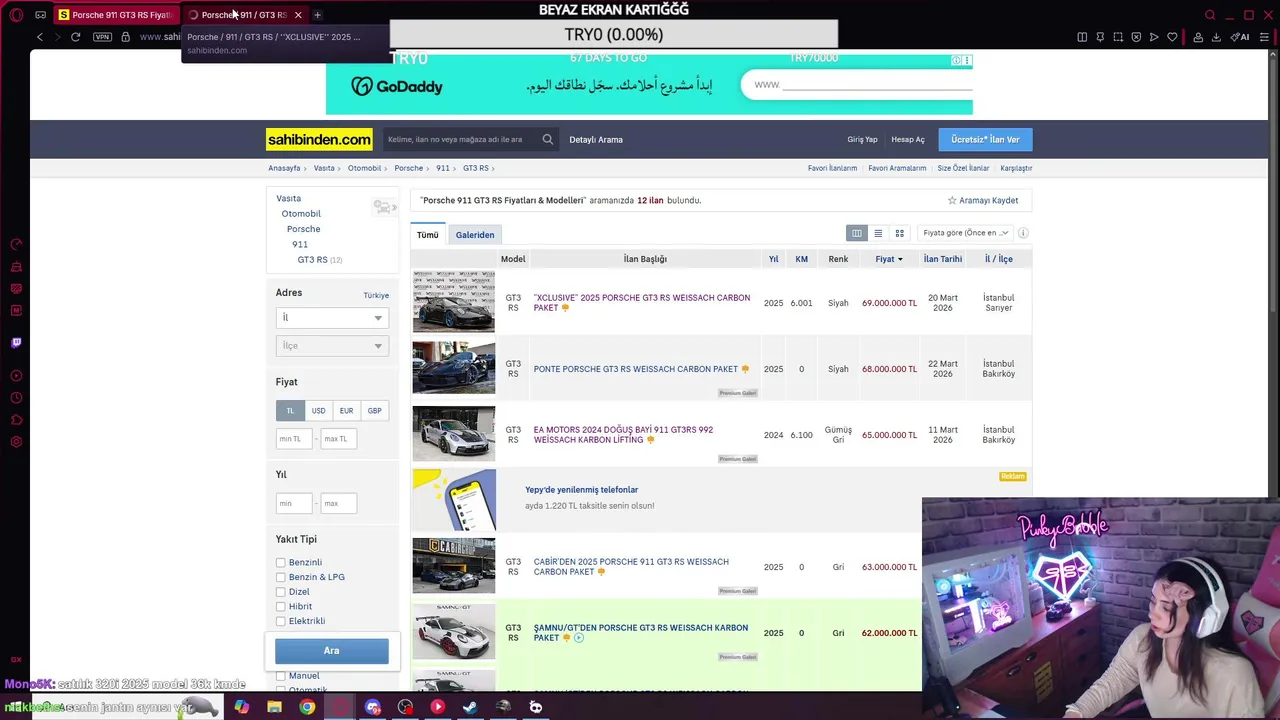
Task: Open Detaylı Arama advanced search
Action: [x=596, y=140]
